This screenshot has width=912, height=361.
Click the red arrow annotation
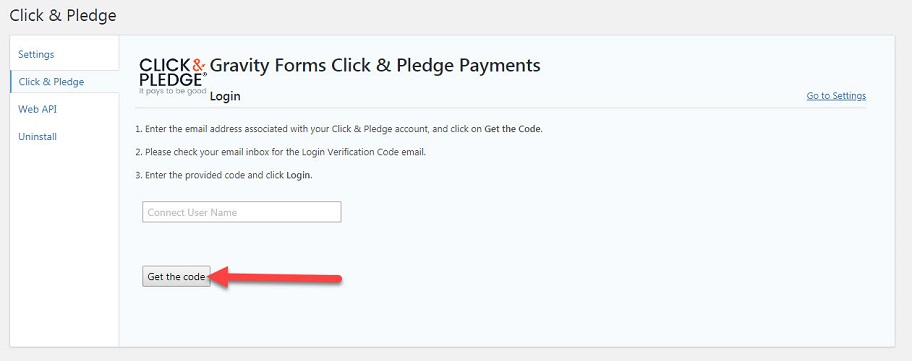click(x=275, y=277)
